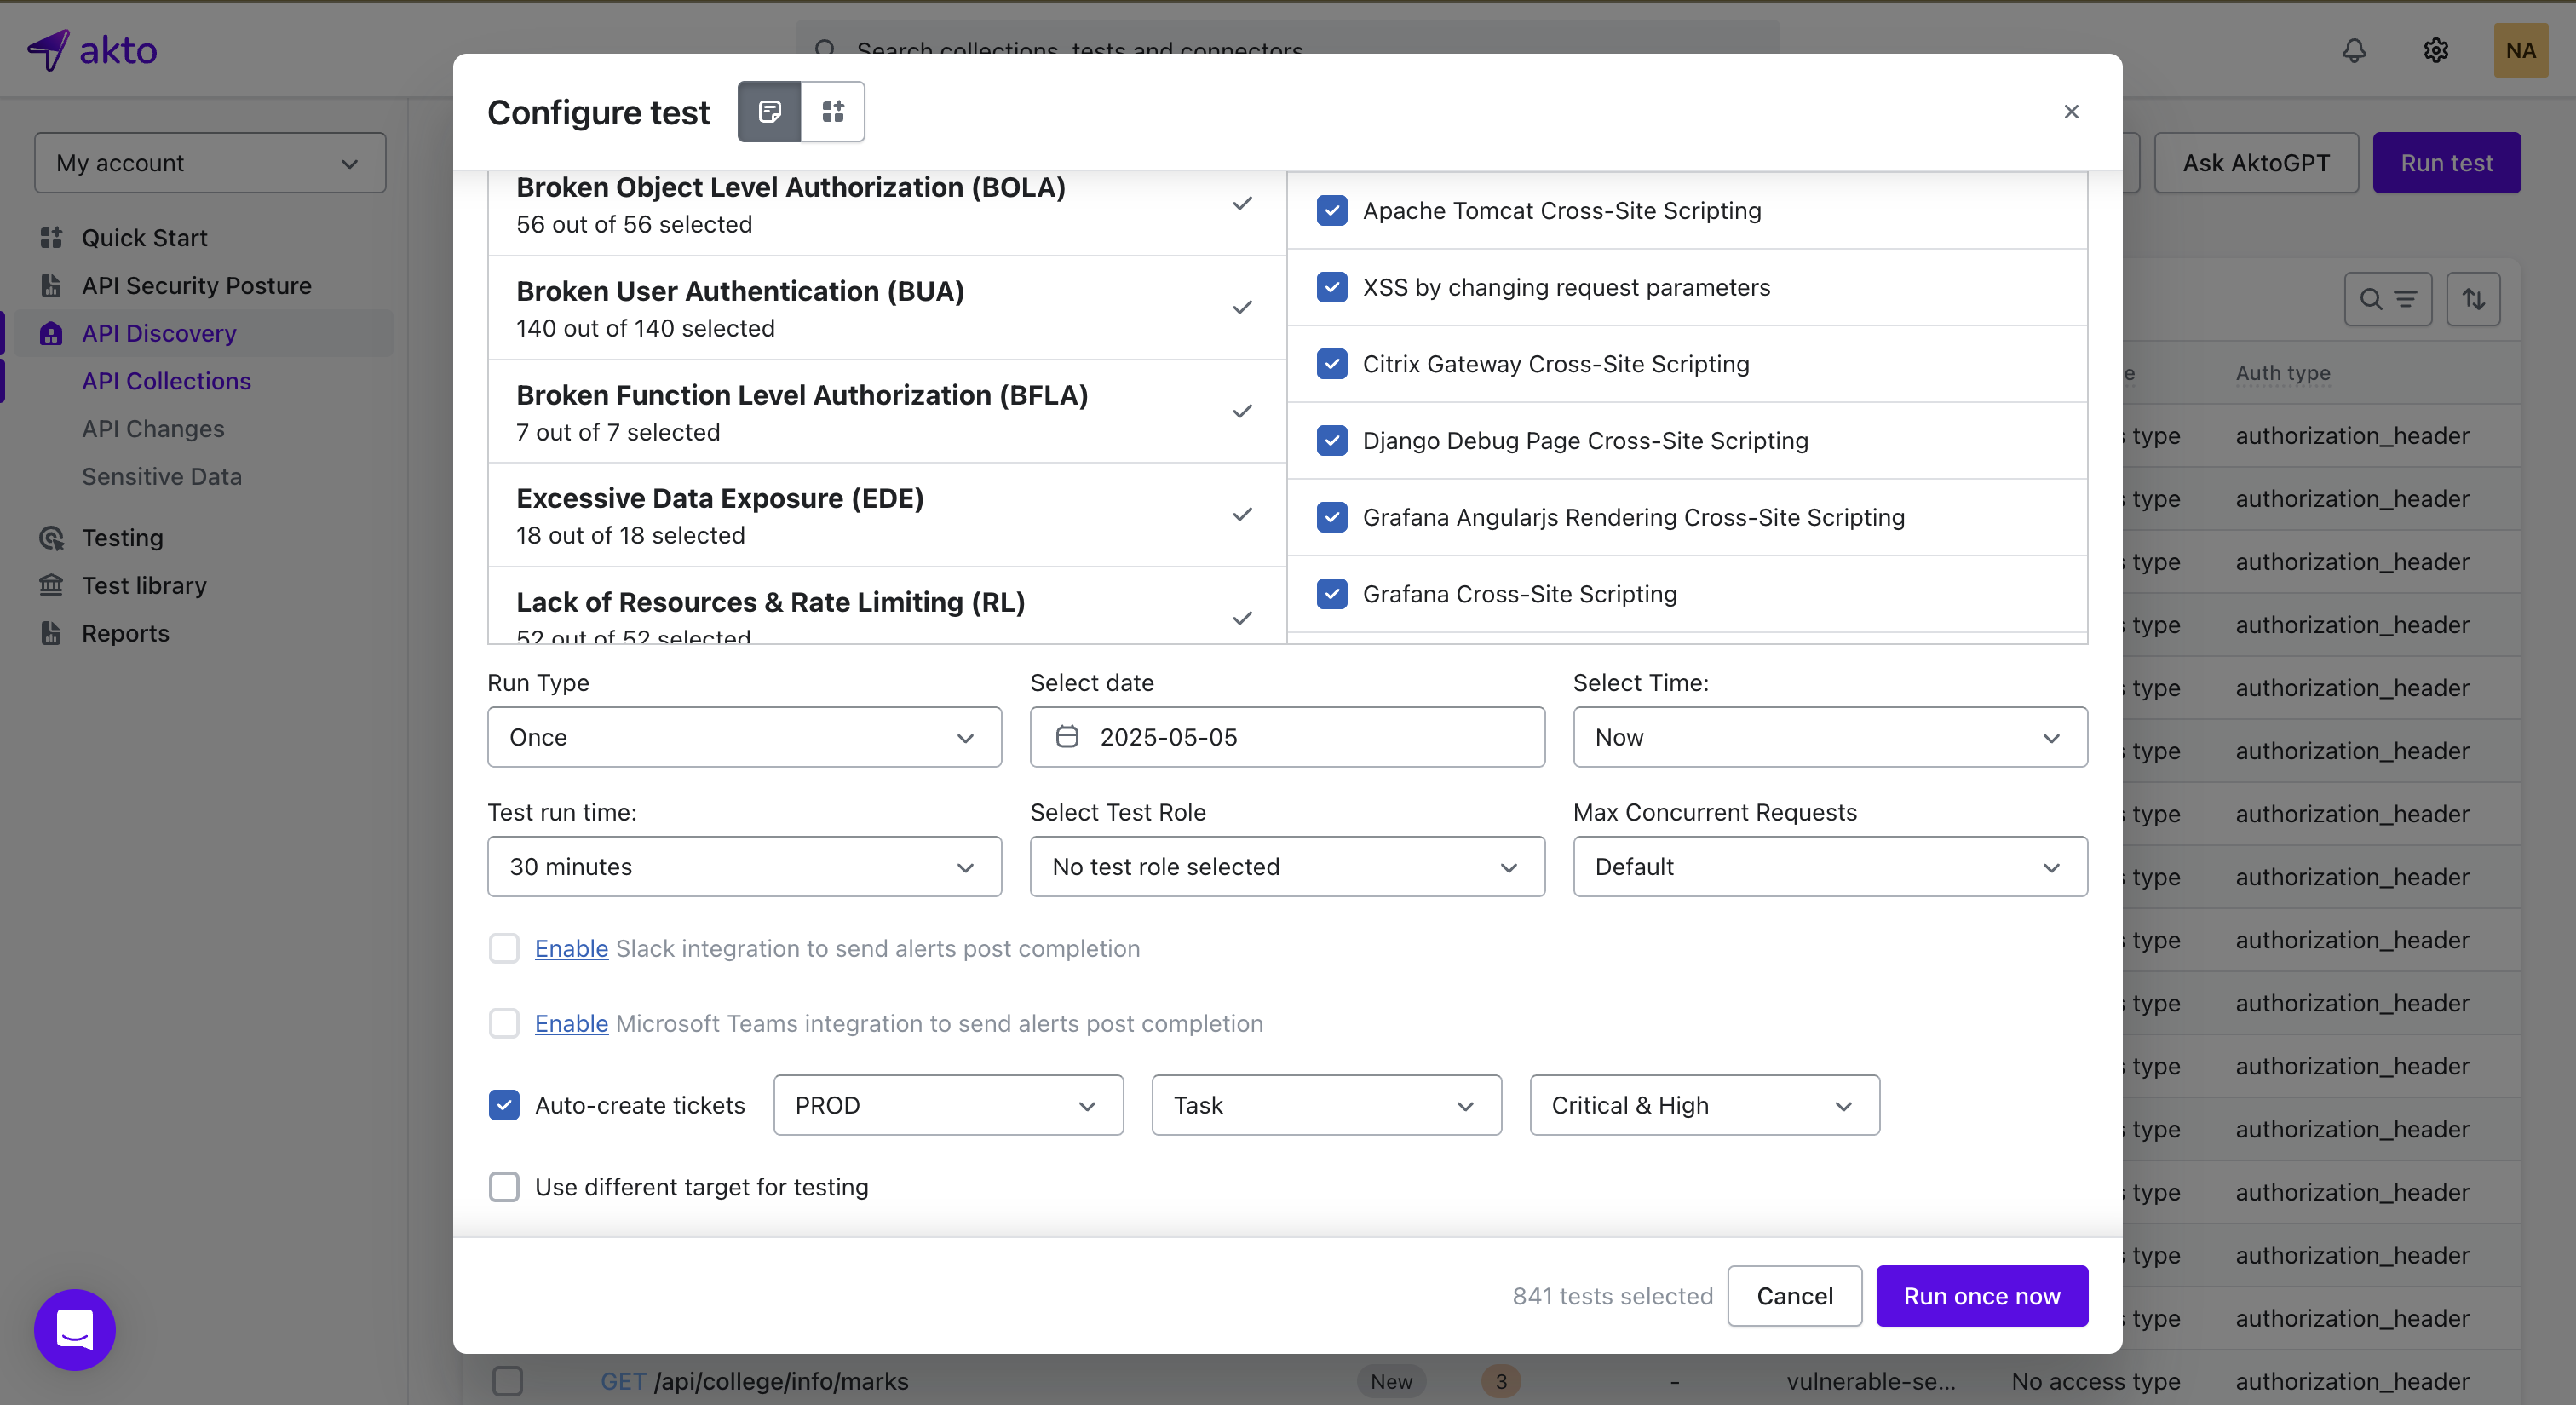Enable Use different target for testing
This screenshot has height=1405, width=2576.
coord(504,1187)
